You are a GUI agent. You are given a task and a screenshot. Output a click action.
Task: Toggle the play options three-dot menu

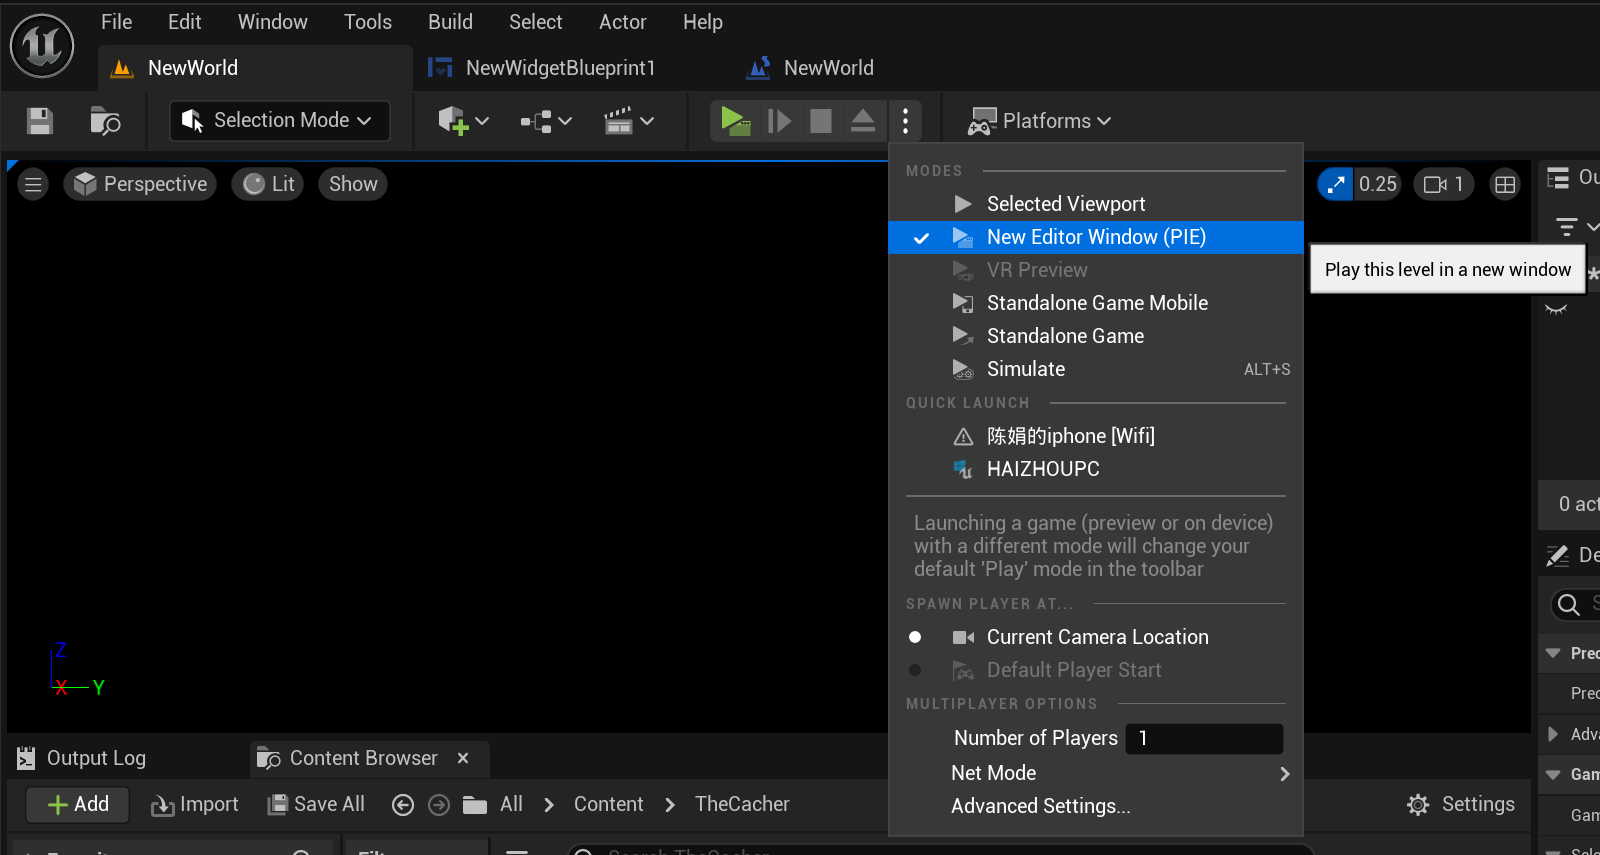coord(905,121)
